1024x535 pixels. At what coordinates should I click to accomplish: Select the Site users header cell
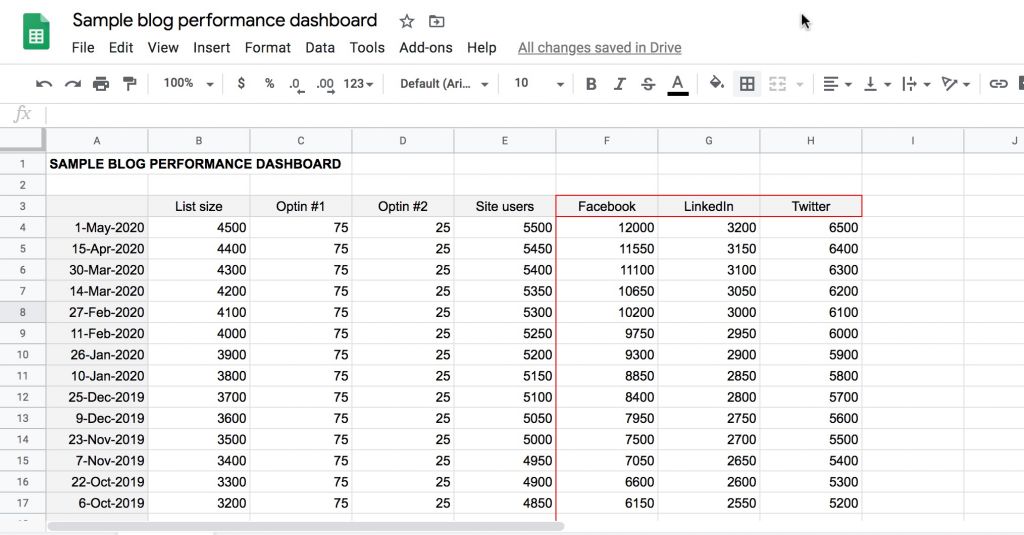coord(505,206)
